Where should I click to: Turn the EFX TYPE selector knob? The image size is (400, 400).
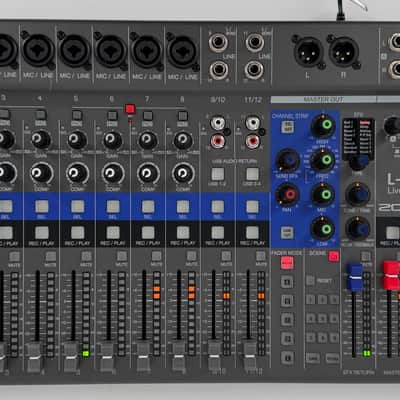pyautogui.click(x=359, y=162)
